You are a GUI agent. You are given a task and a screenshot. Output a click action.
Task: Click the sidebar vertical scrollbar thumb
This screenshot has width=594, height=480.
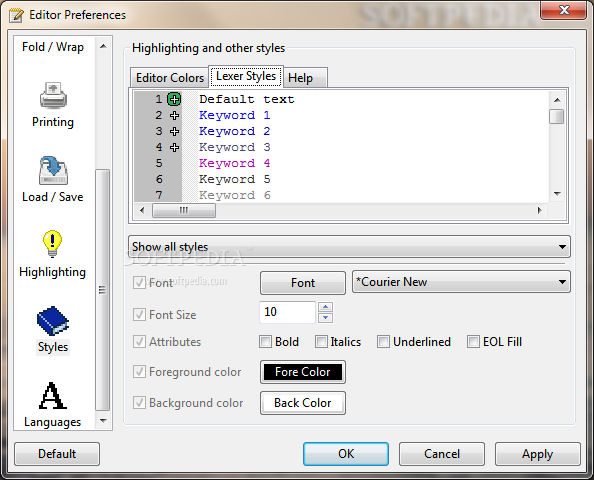click(103, 290)
